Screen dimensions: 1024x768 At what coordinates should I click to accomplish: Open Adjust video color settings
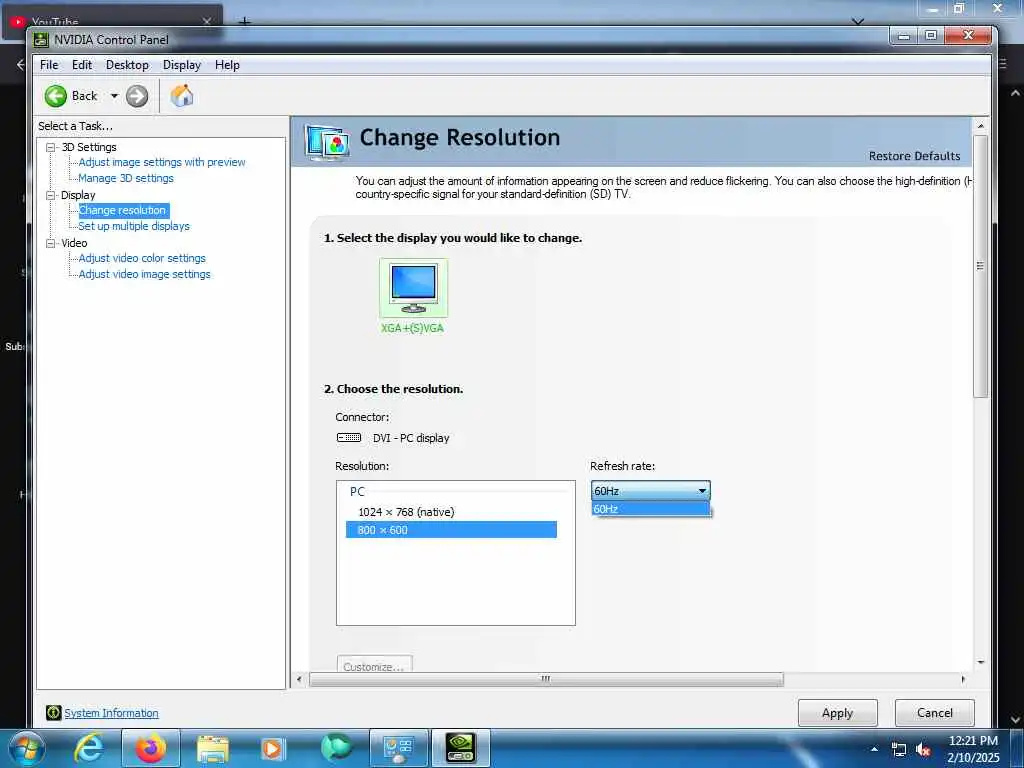tap(142, 258)
